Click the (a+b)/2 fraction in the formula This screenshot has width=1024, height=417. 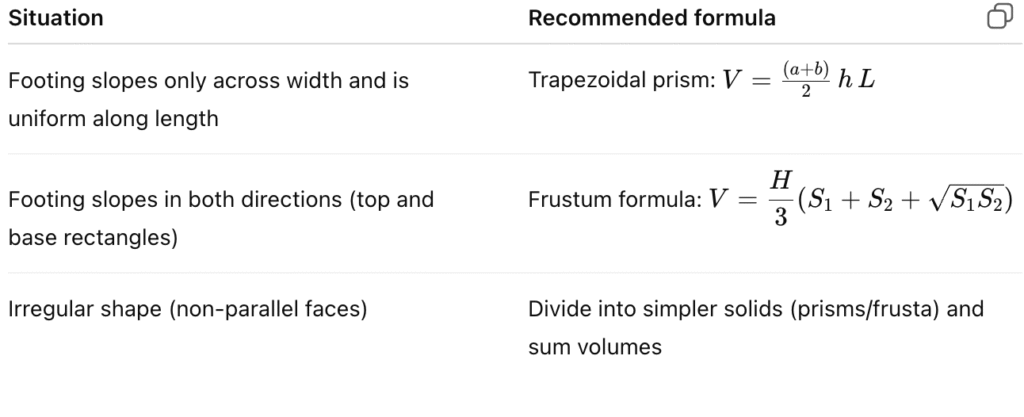[x=806, y=80]
